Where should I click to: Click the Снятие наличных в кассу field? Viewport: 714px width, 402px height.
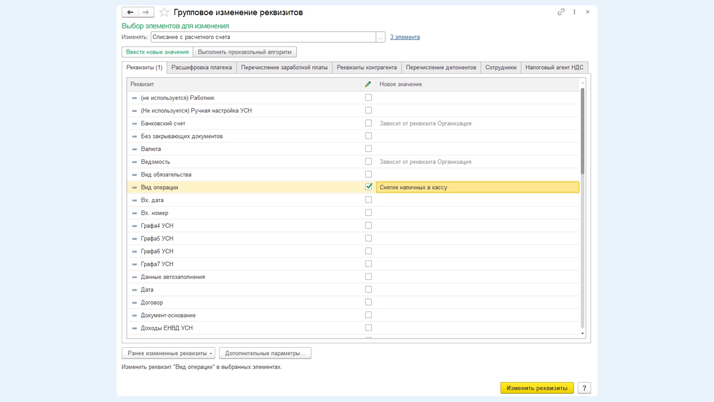(477, 187)
